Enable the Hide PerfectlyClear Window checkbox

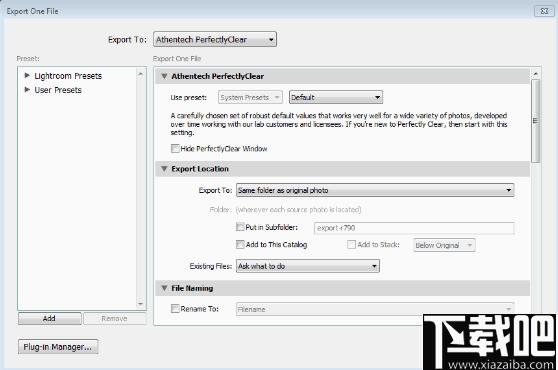coord(175,148)
